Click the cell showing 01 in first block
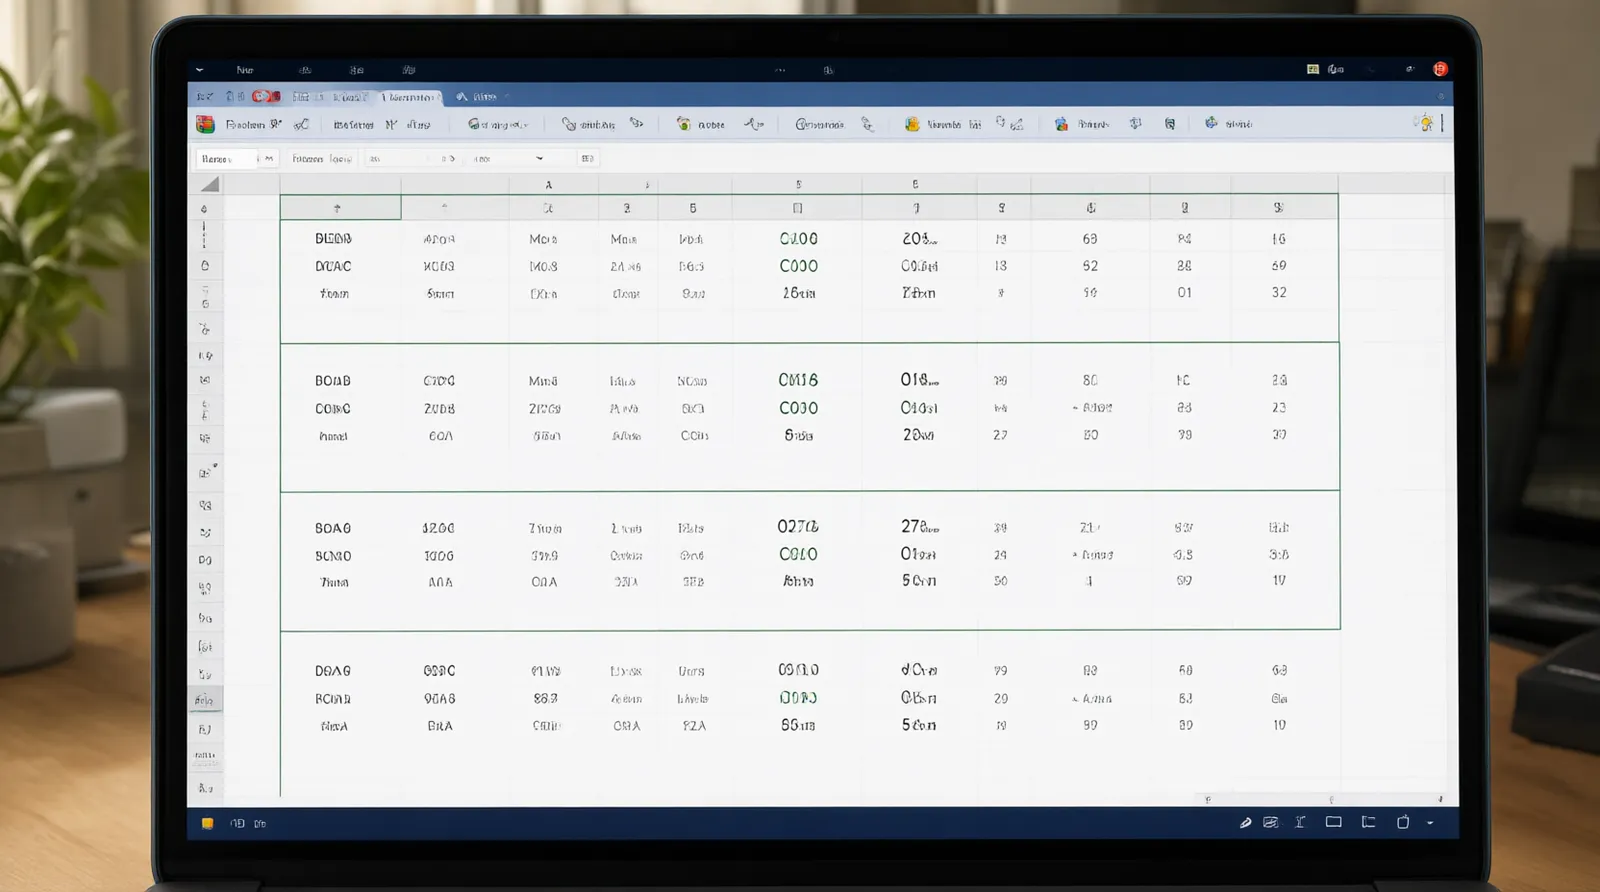 coord(1184,293)
